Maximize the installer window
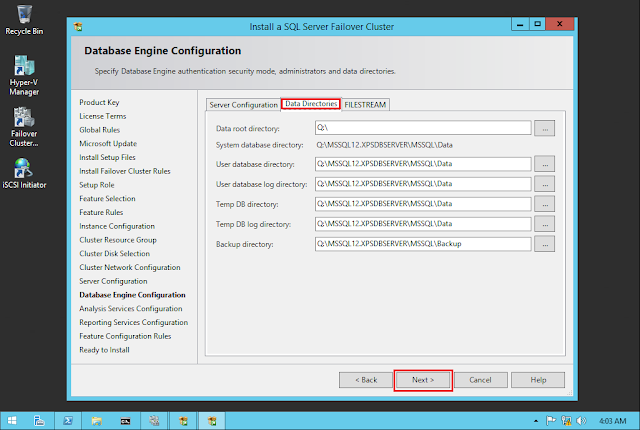Image resolution: width=640 pixels, height=430 pixels. coord(538,24)
